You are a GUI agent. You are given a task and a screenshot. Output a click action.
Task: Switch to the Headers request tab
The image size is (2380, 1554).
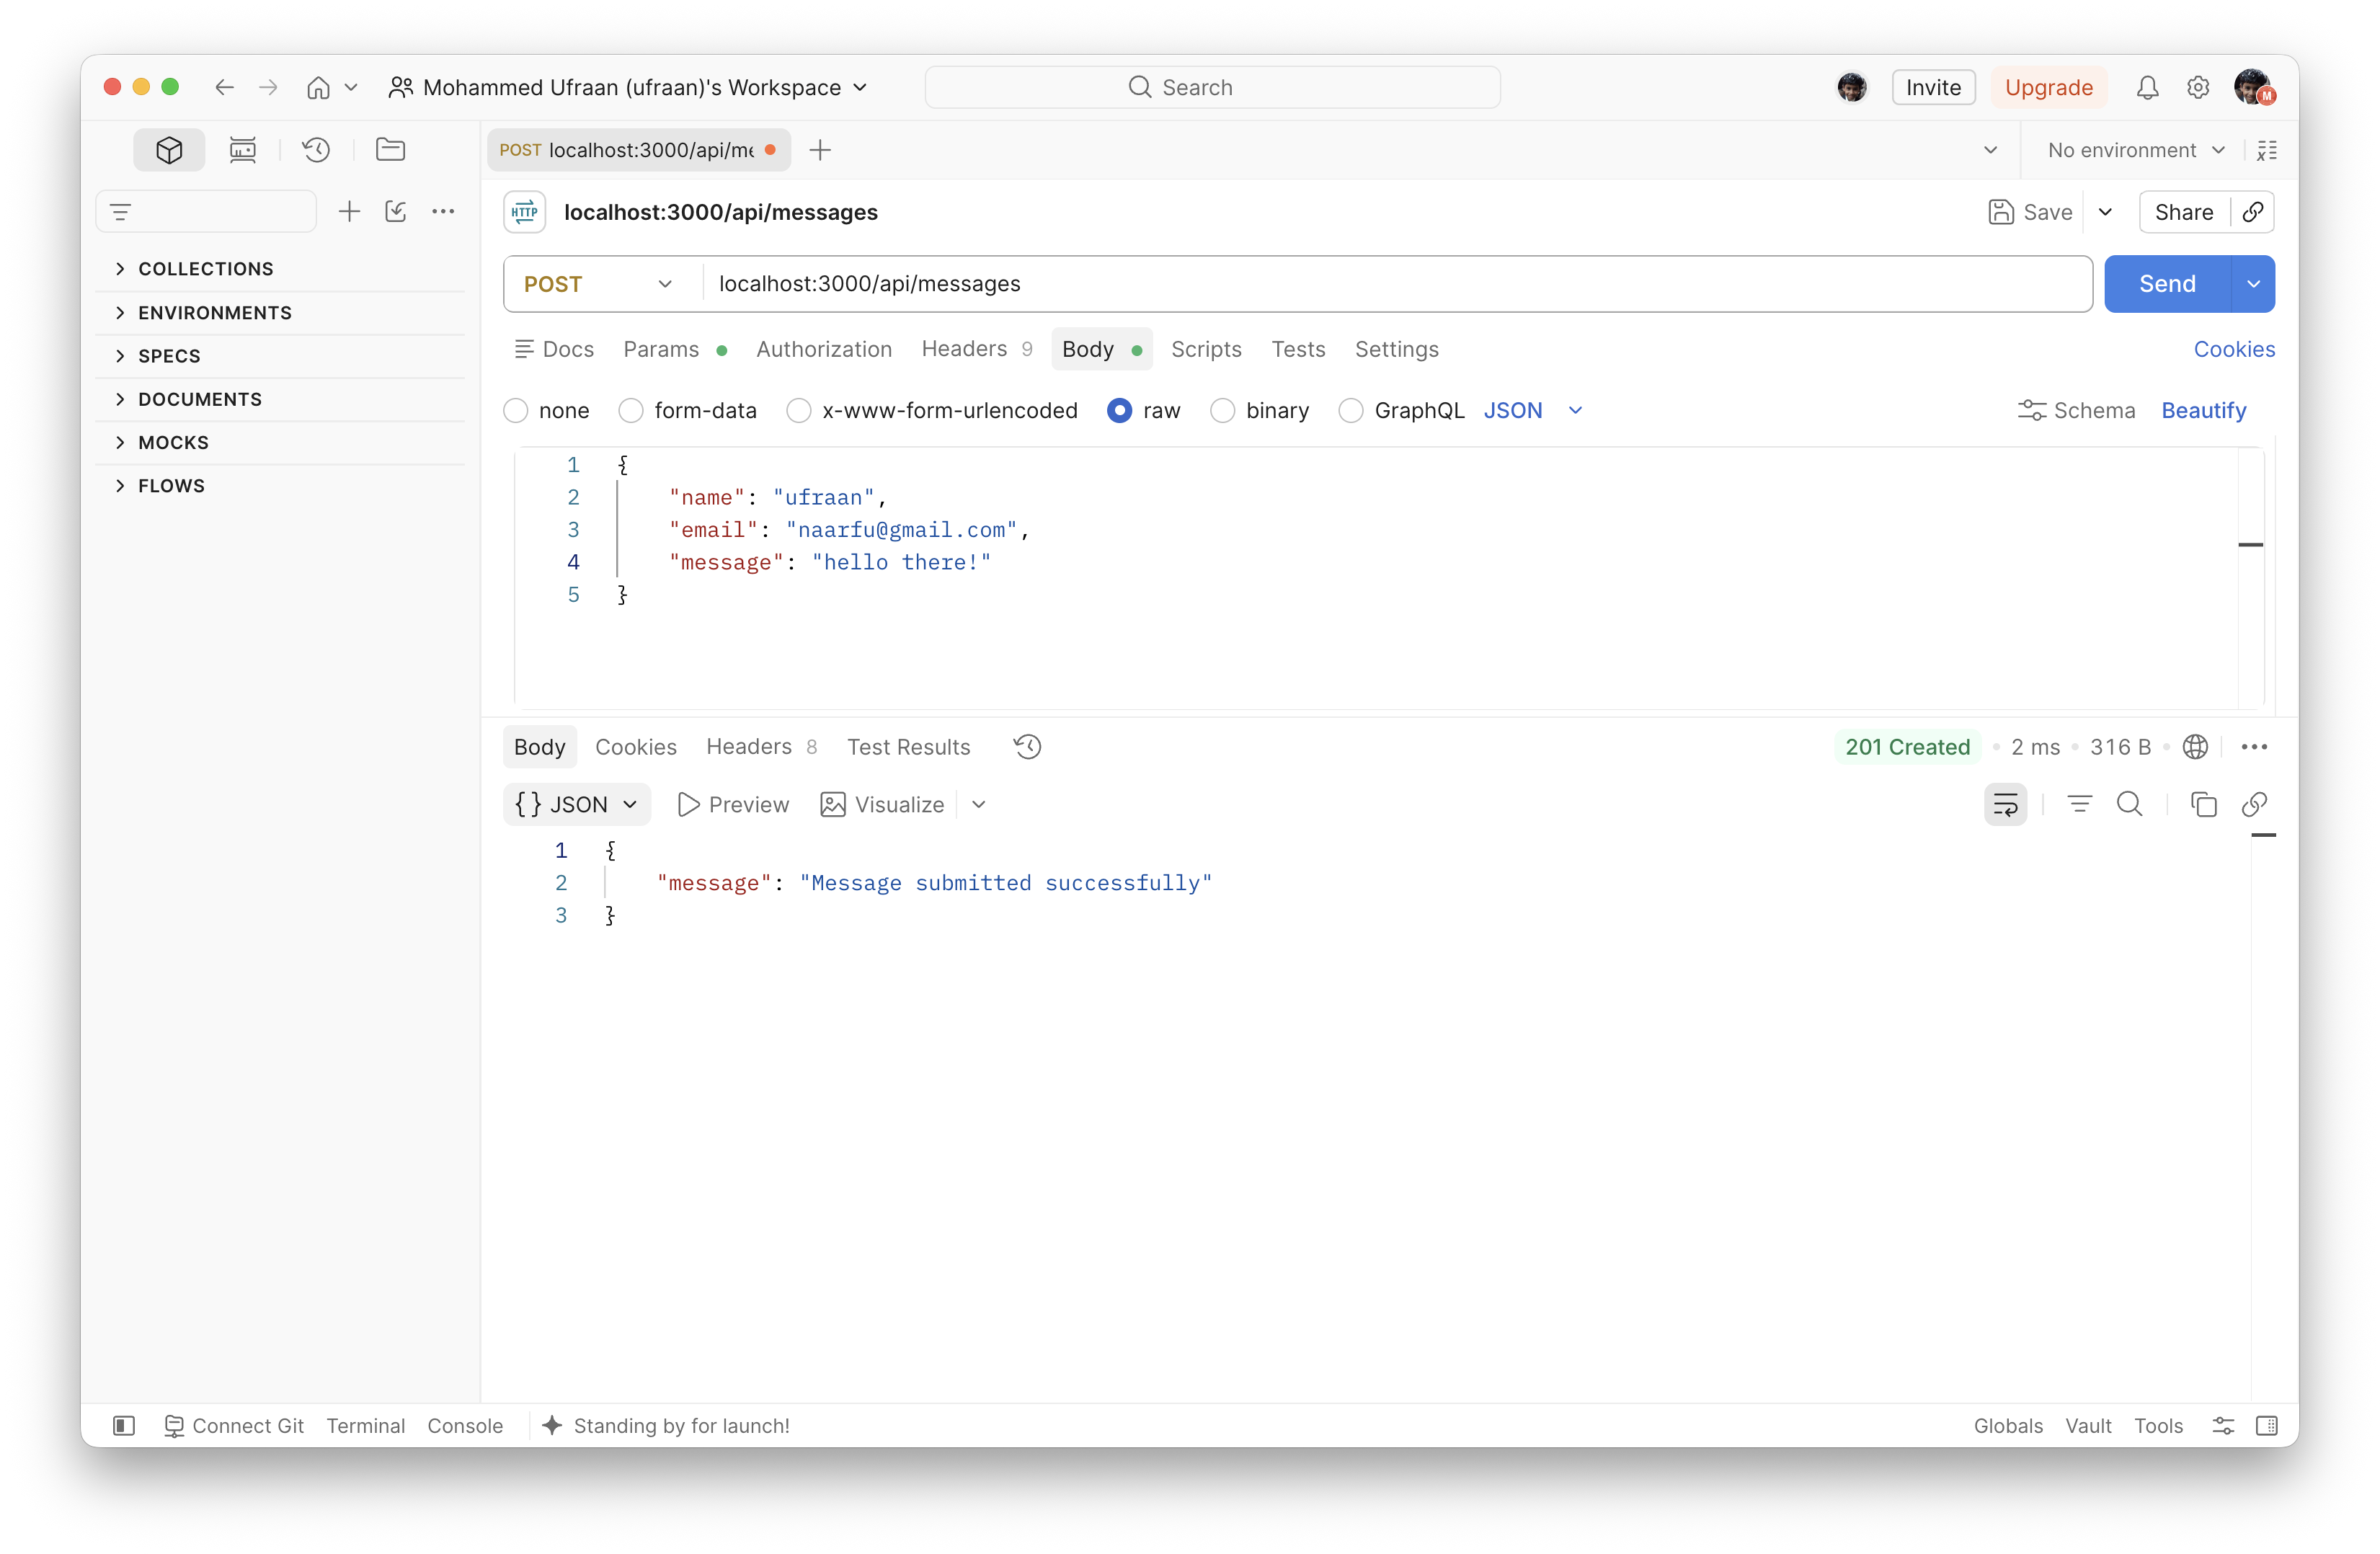[976, 349]
